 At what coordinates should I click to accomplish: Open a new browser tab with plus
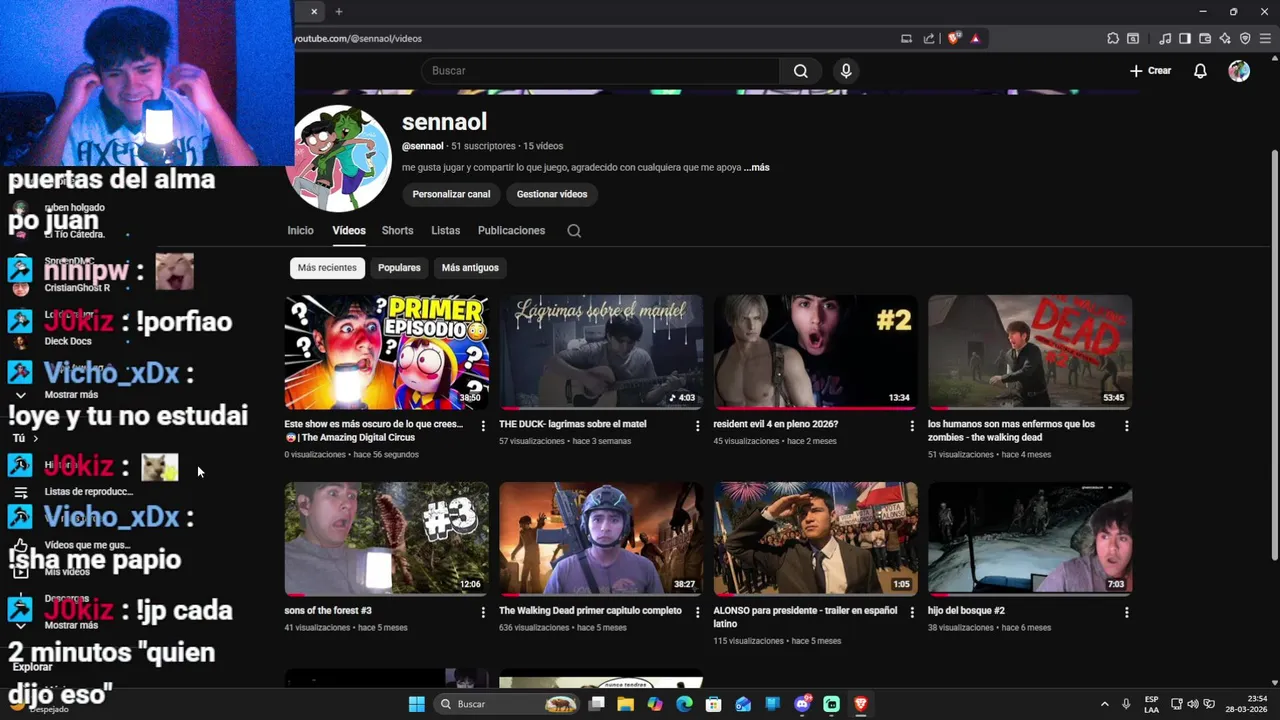click(339, 12)
